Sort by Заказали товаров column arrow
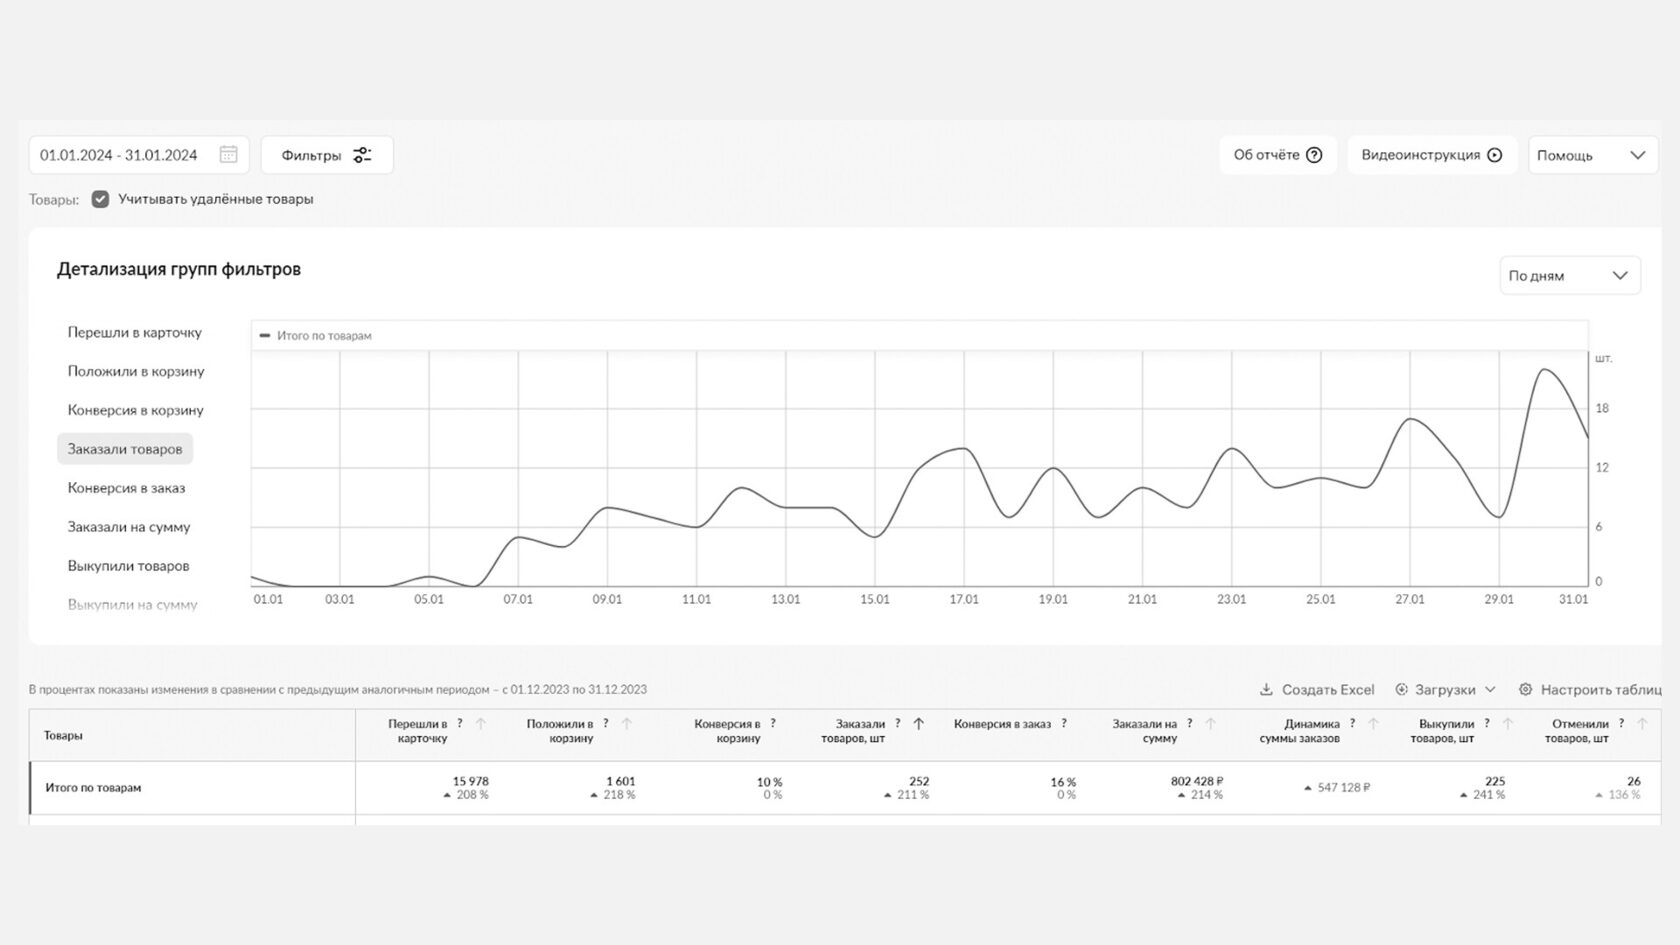1680x945 pixels. 919,724
